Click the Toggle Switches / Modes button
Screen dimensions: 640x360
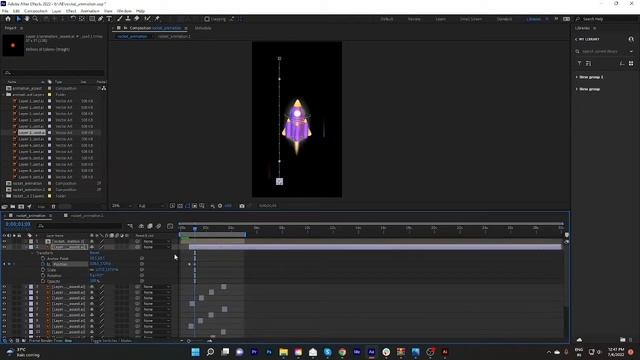coord(111,340)
